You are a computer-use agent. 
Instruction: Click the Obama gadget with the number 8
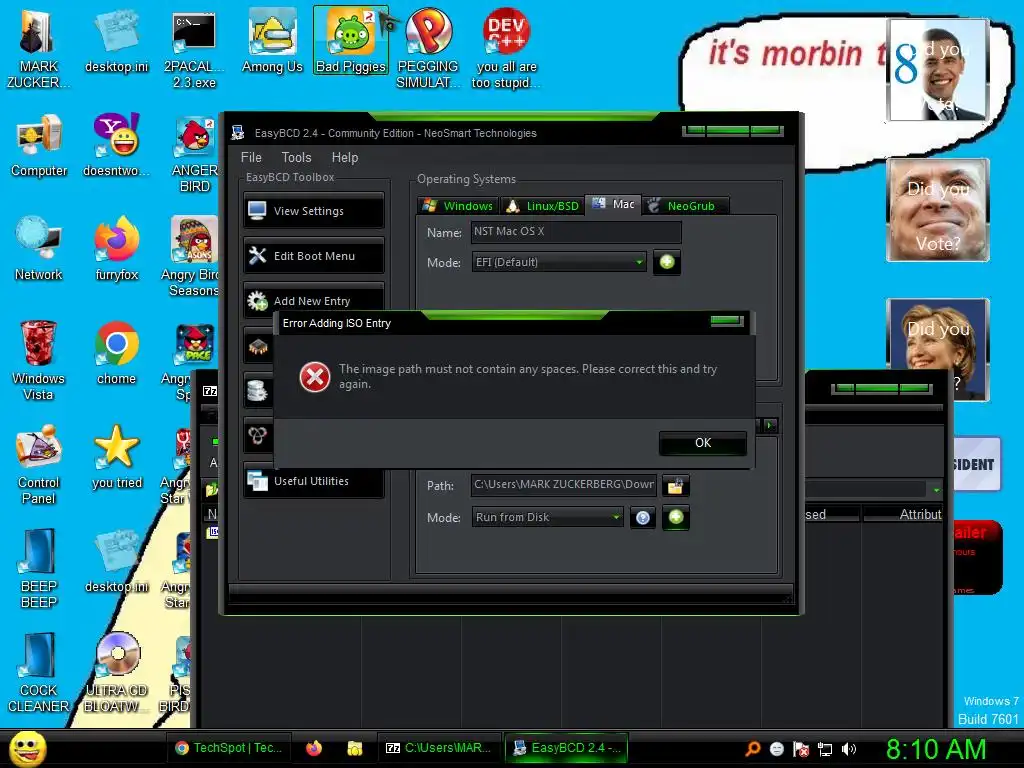pos(936,69)
